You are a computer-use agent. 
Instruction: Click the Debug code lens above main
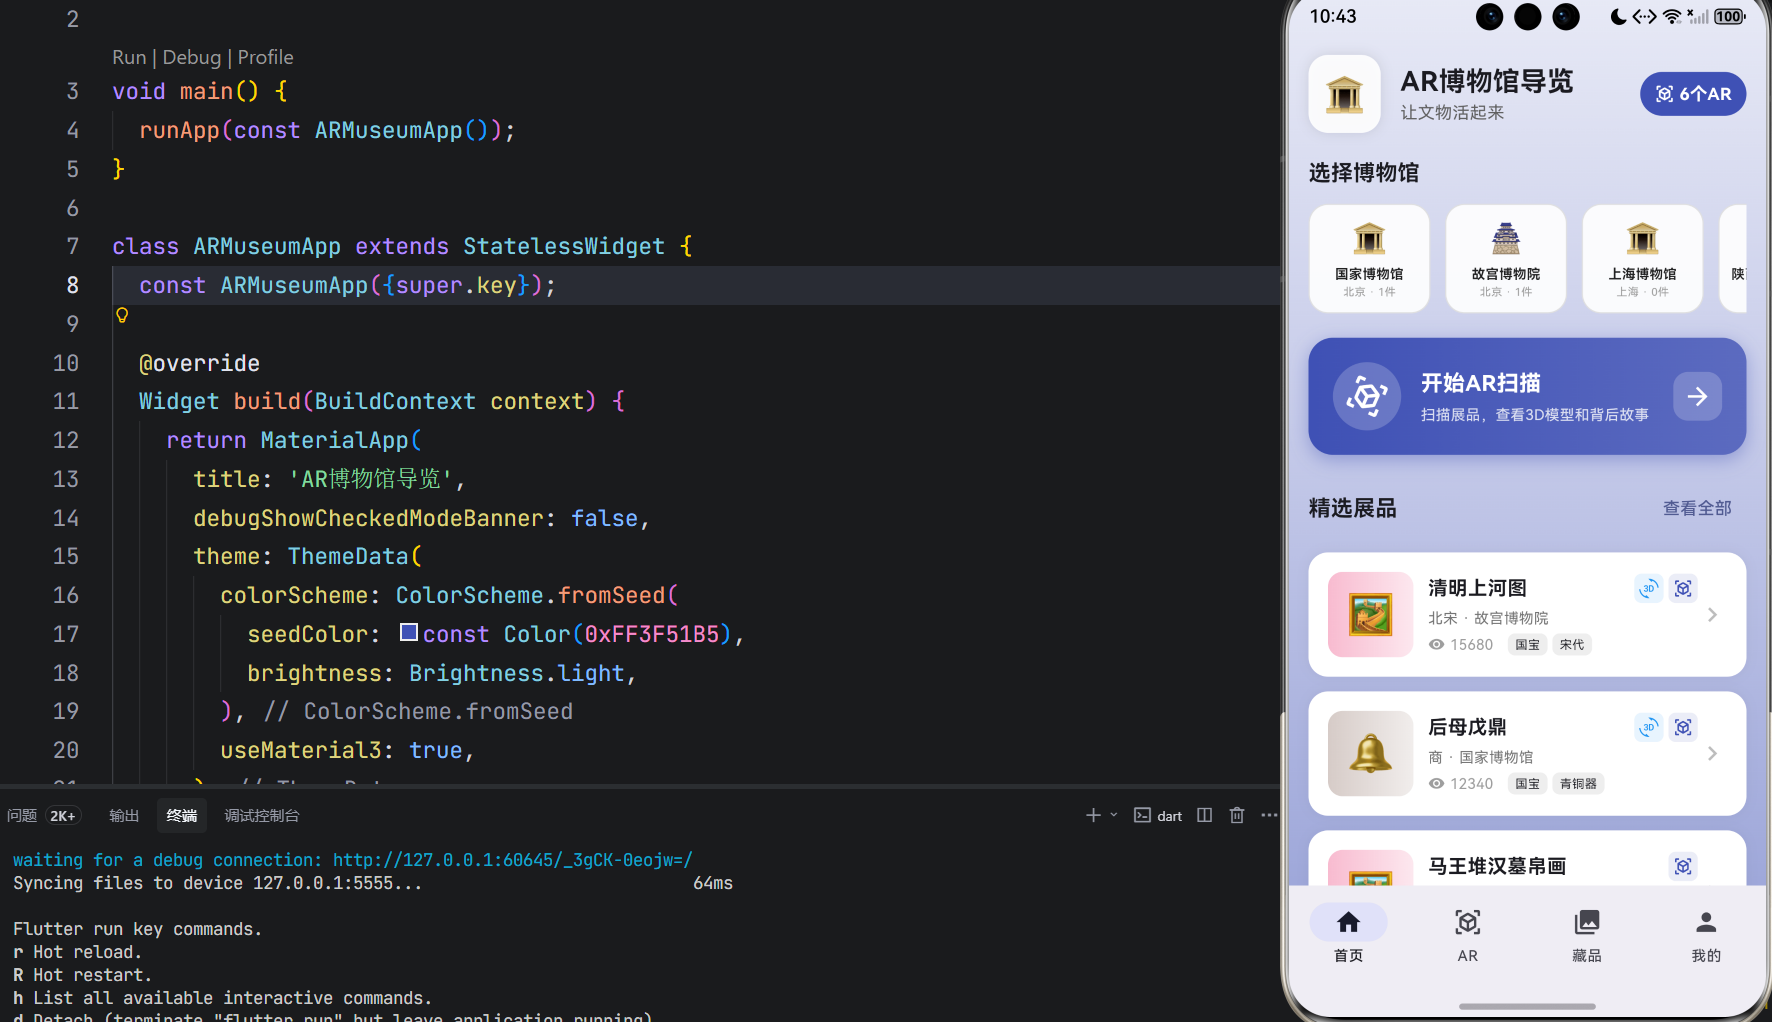(x=191, y=57)
